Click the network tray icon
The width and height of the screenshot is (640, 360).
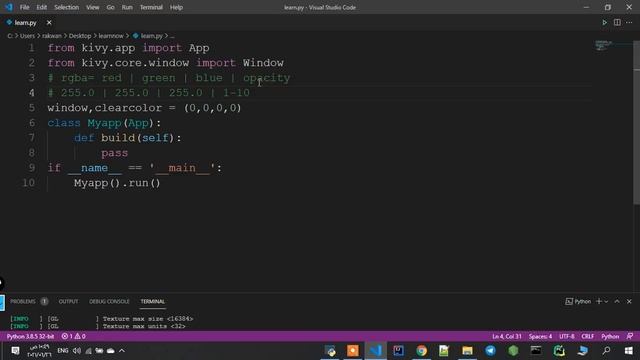88,351
